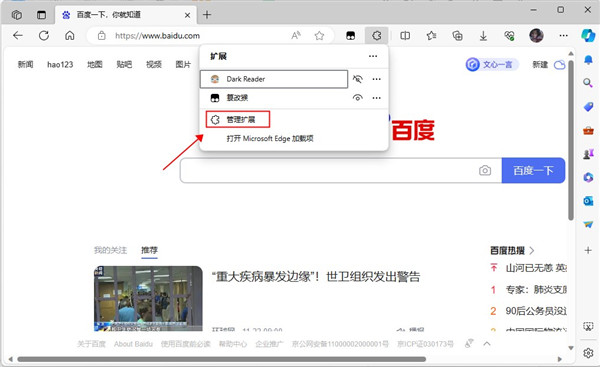Switch to 推荐 feed tab
The width and height of the screenshot is (600, 367).
(x=149, y=250)
